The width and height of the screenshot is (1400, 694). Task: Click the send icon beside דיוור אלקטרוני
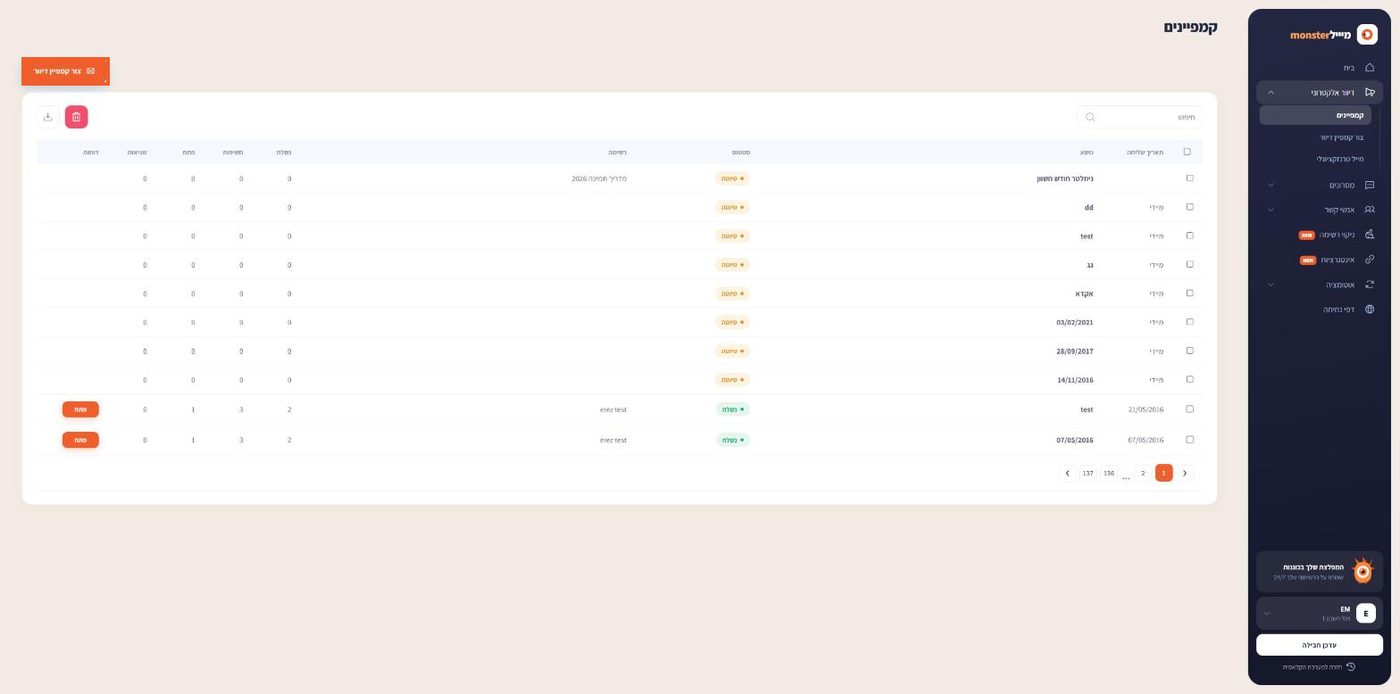(x=1369, y=92)
